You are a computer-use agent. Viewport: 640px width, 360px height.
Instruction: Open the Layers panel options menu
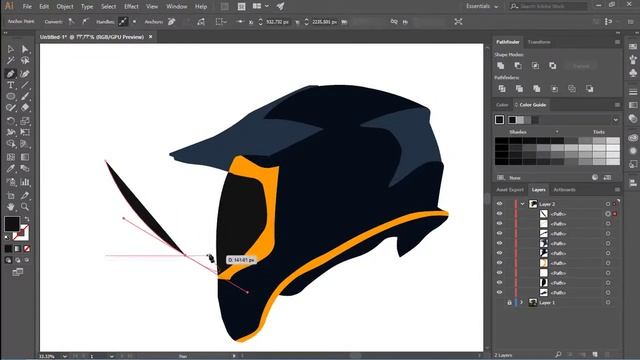[617, 190]
